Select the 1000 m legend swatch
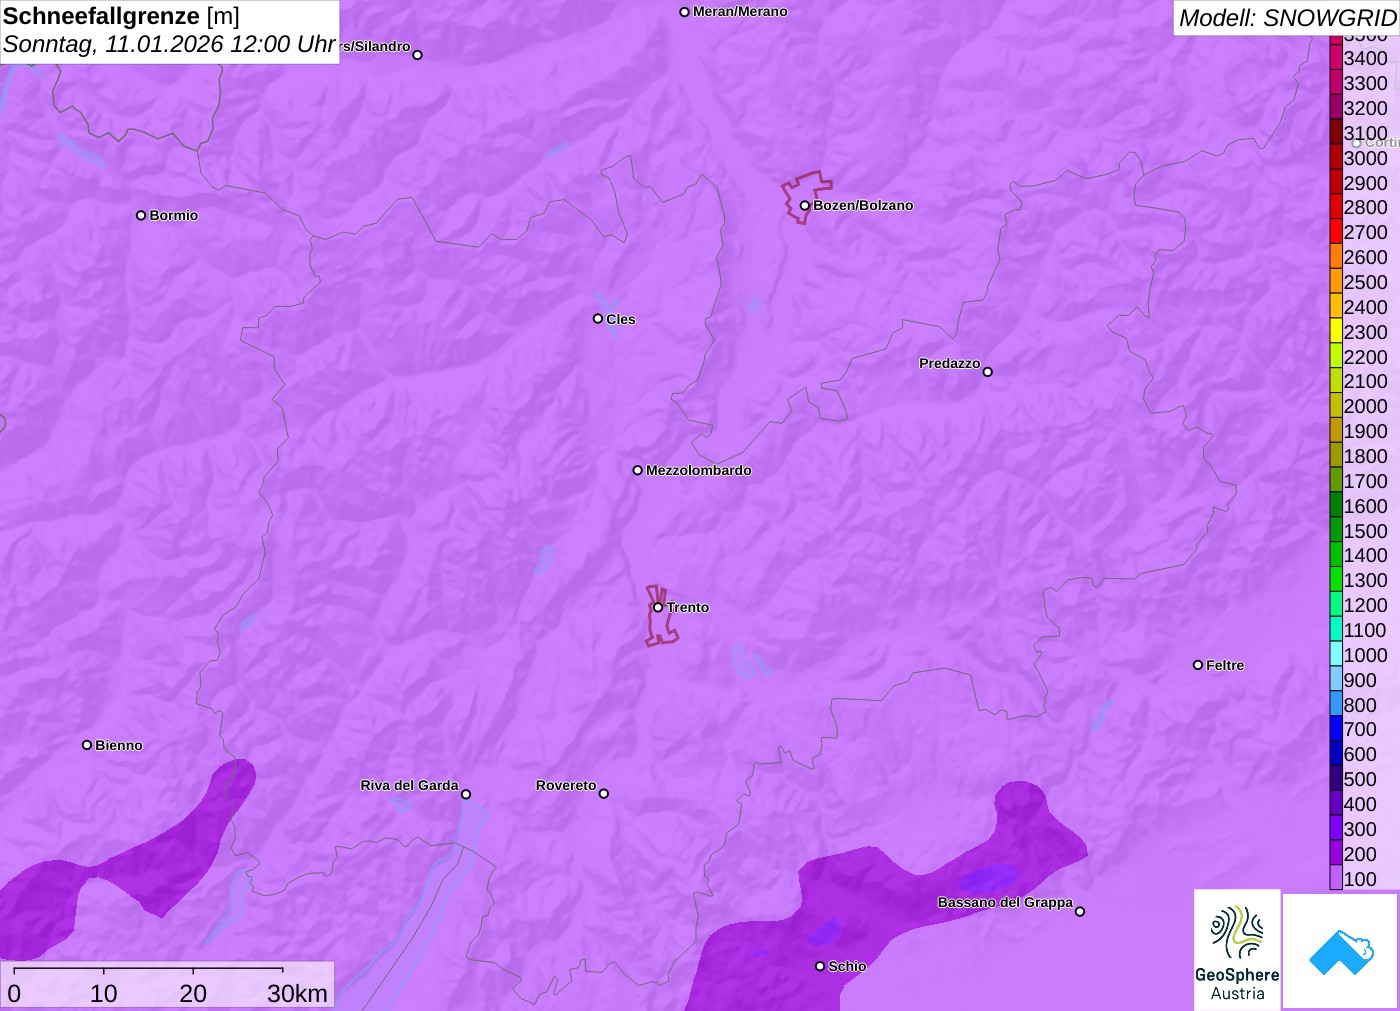Image resolution: width=1400 pixels, height=1011 pixels. click(1336, 654)
